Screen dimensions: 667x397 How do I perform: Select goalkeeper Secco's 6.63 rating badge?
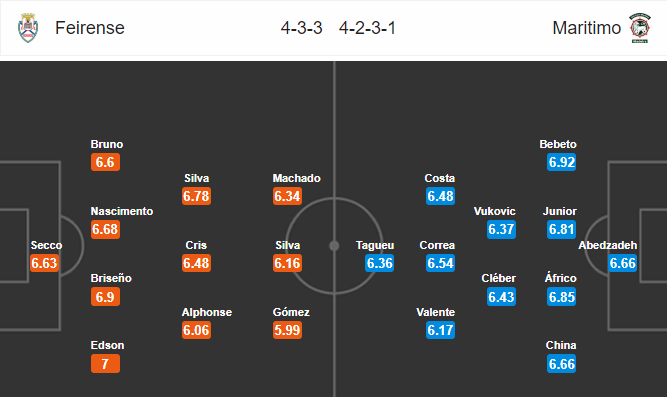[44, 263]
